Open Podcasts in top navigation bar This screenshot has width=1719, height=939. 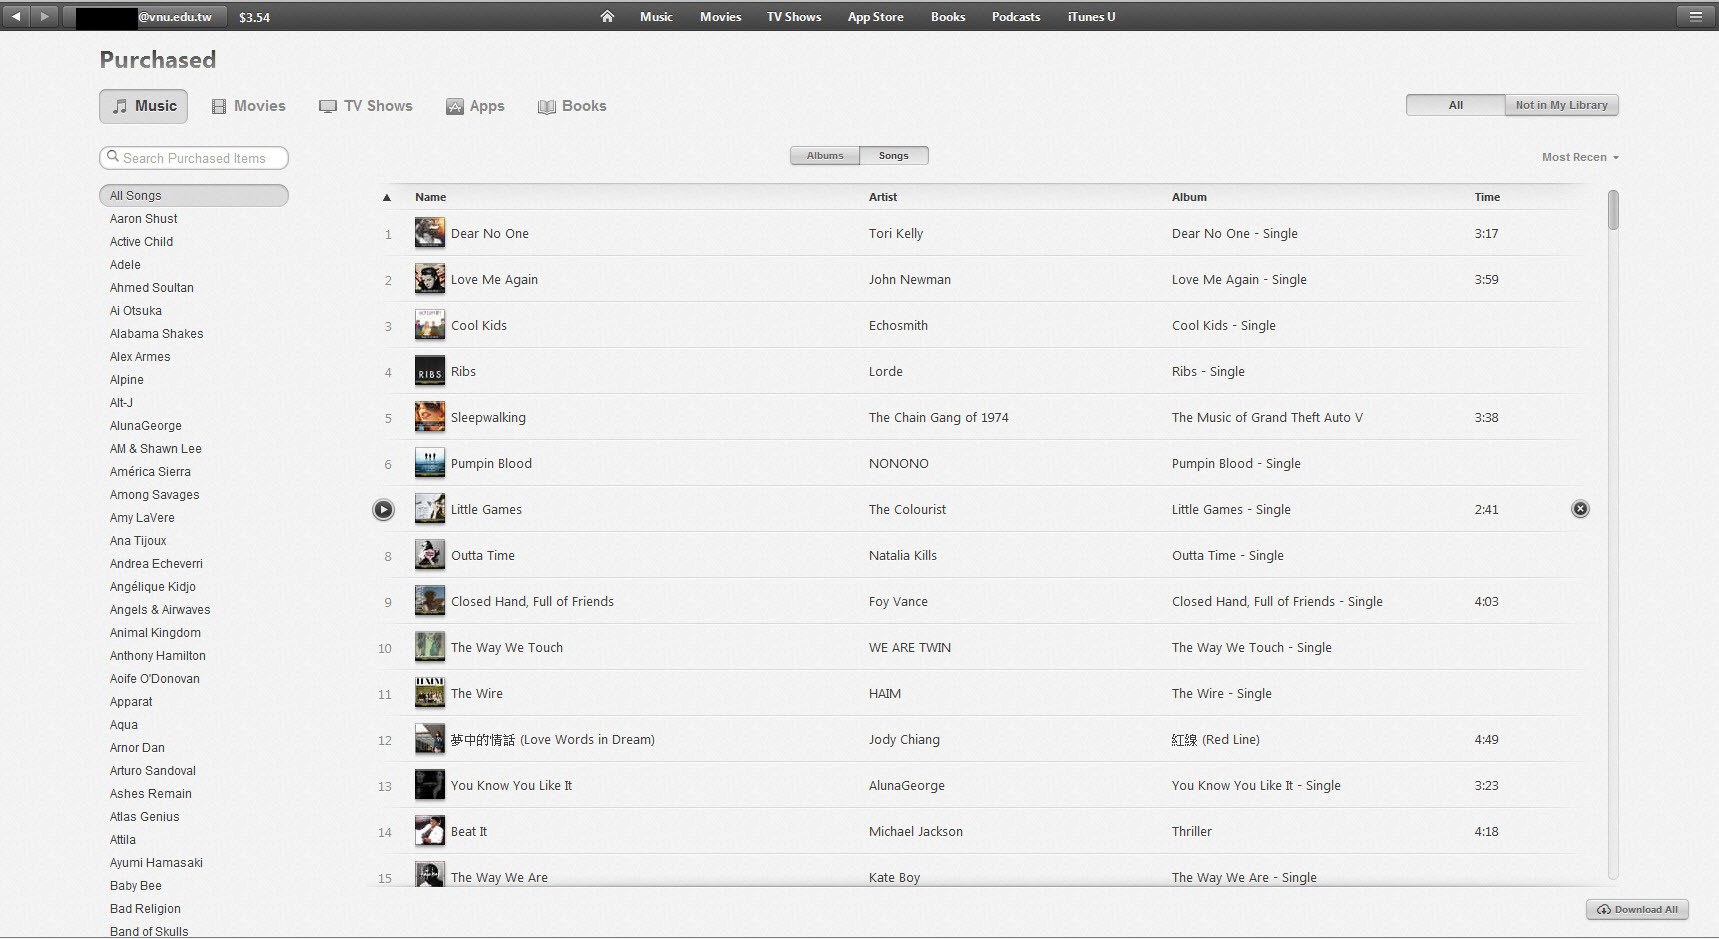1016,16
